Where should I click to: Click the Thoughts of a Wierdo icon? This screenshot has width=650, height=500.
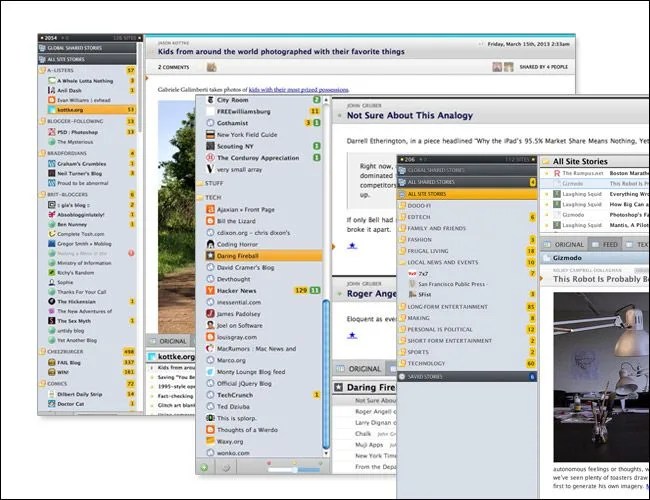point(210,430)
